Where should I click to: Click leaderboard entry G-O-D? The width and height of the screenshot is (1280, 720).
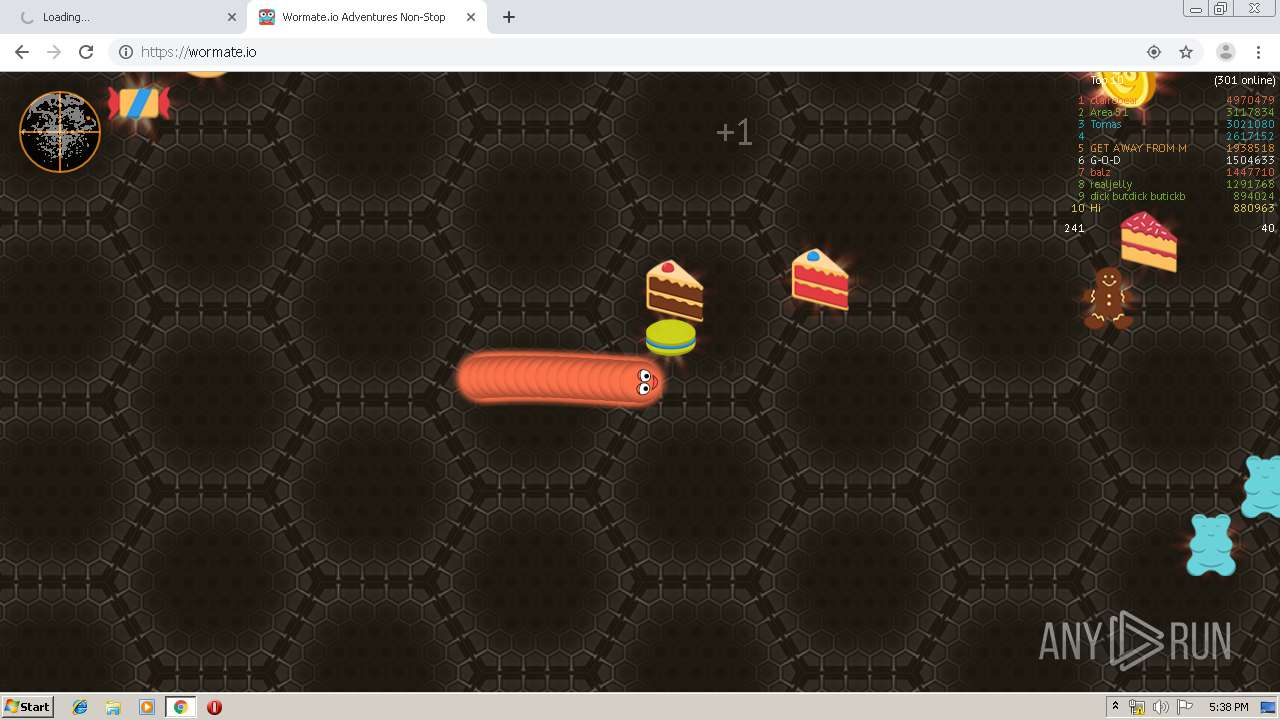tap(1105, 160)
